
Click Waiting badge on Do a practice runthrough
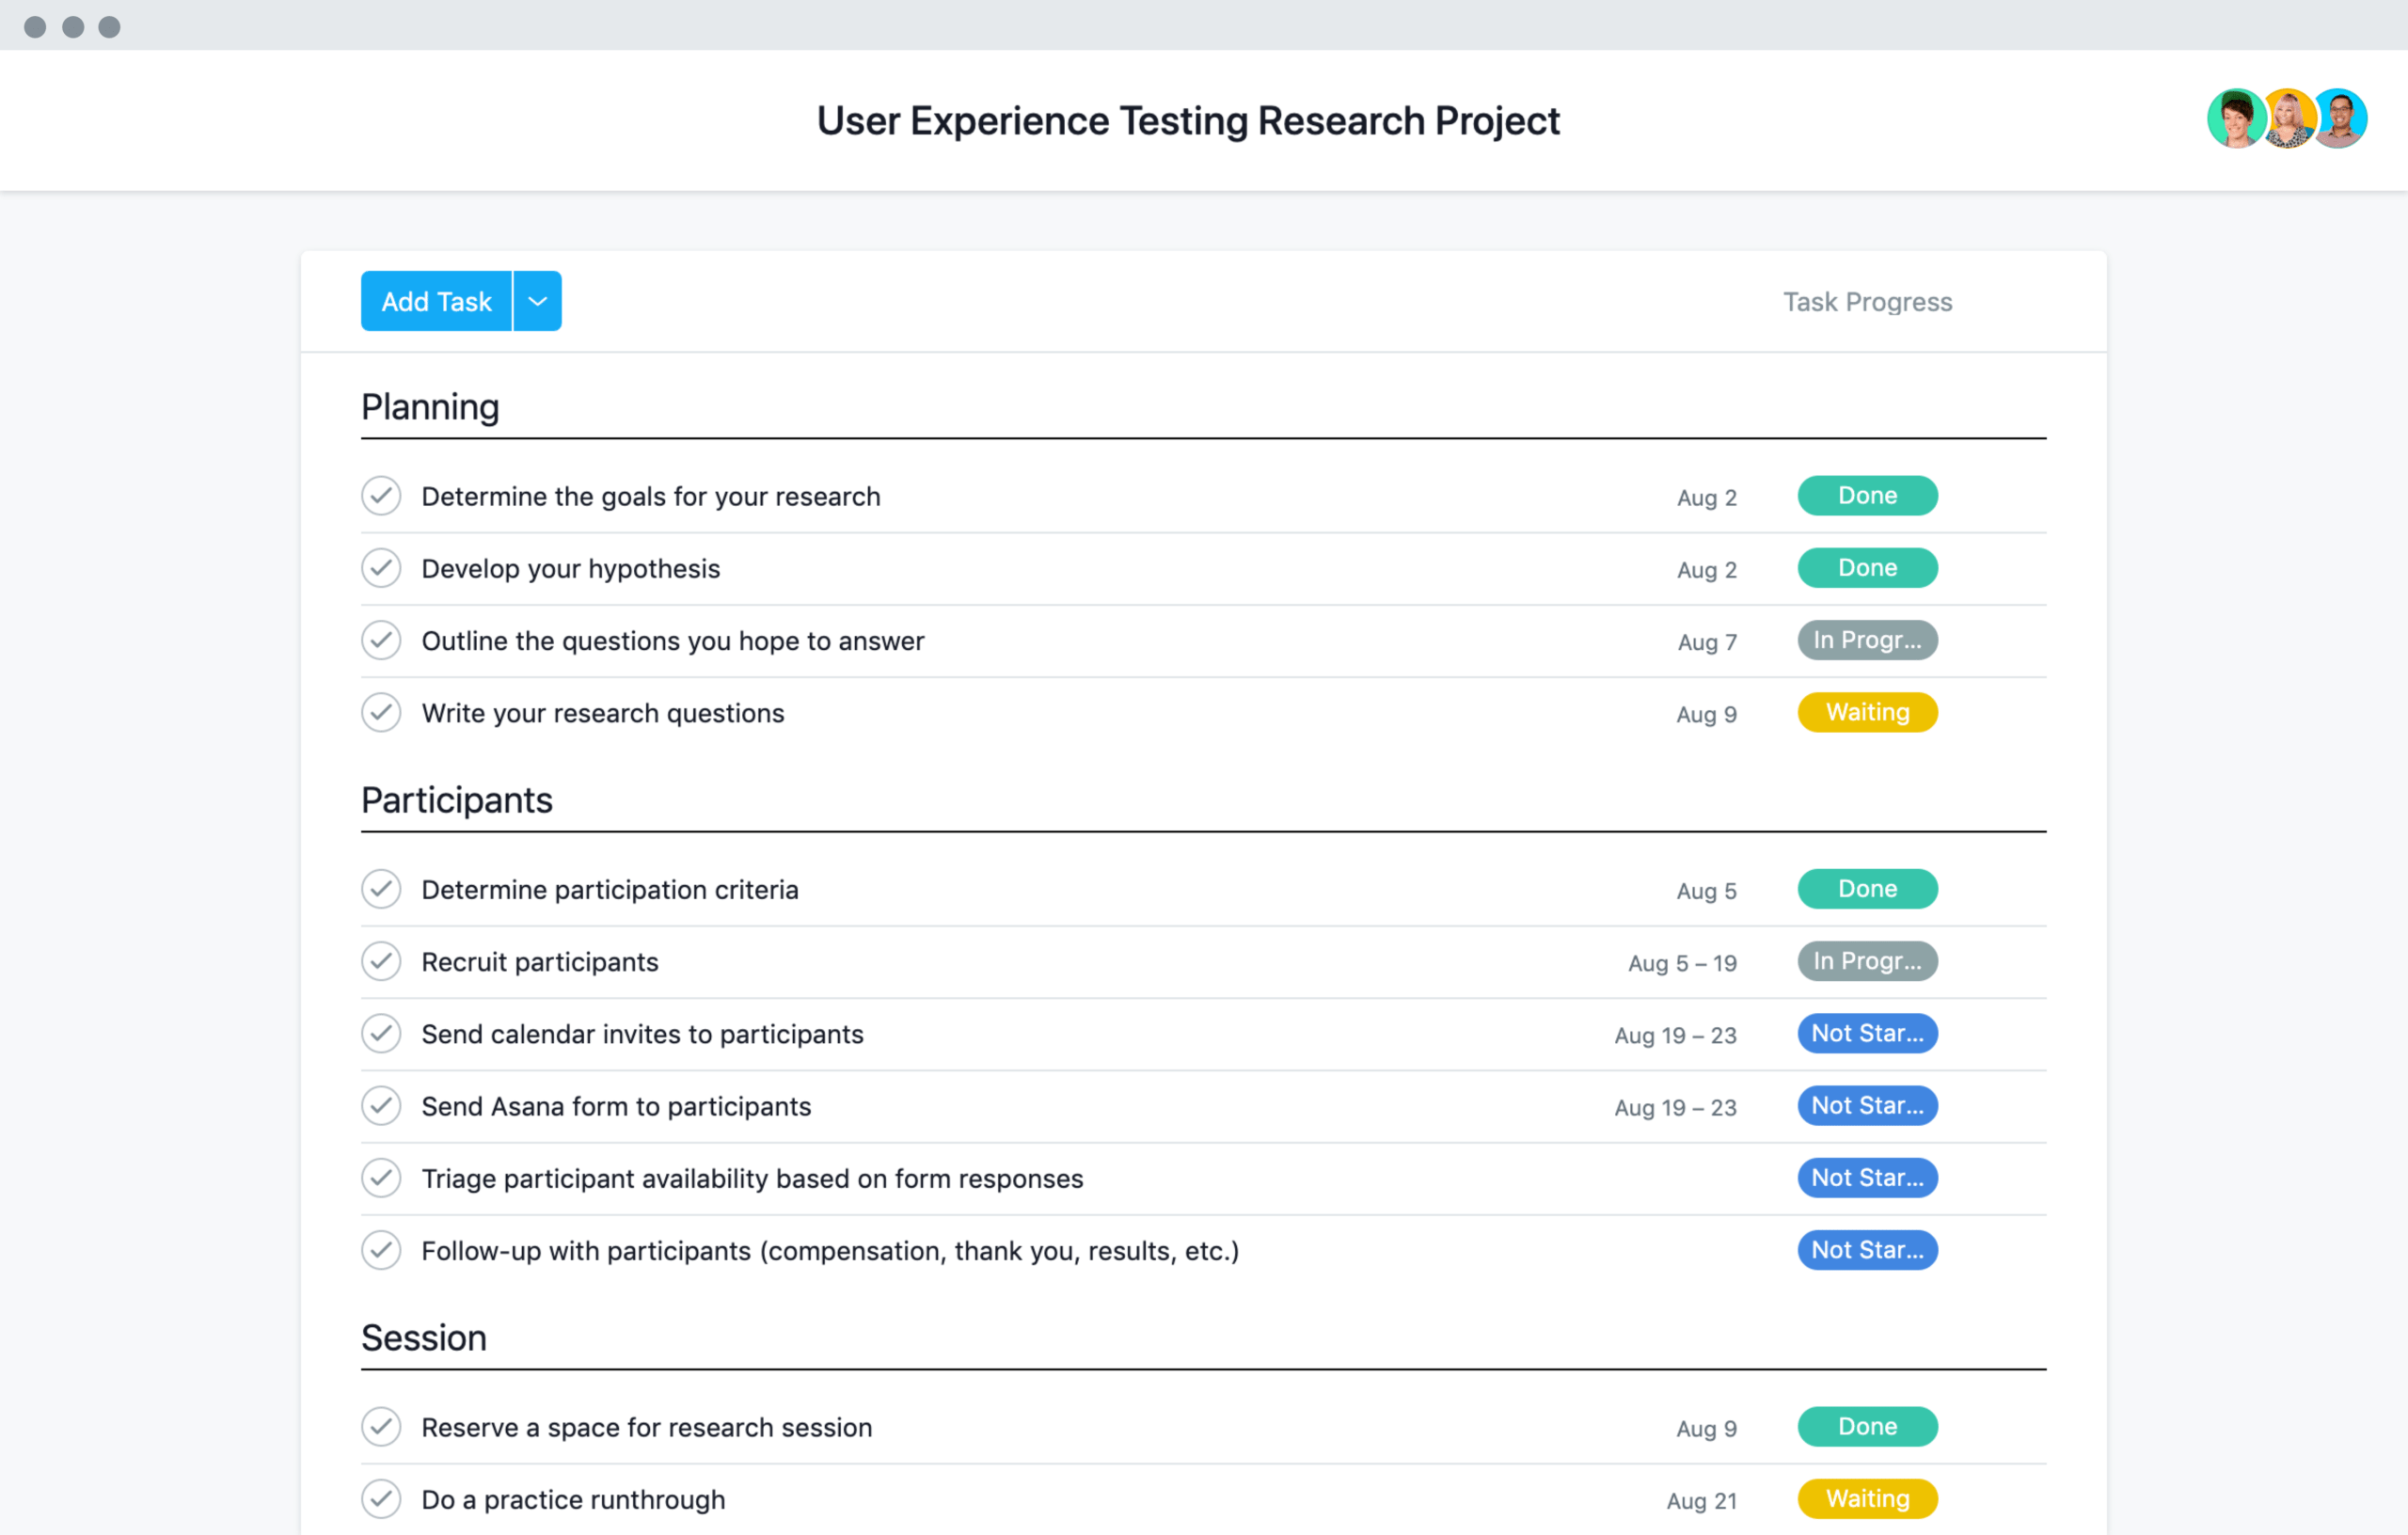point(1865,1496)
